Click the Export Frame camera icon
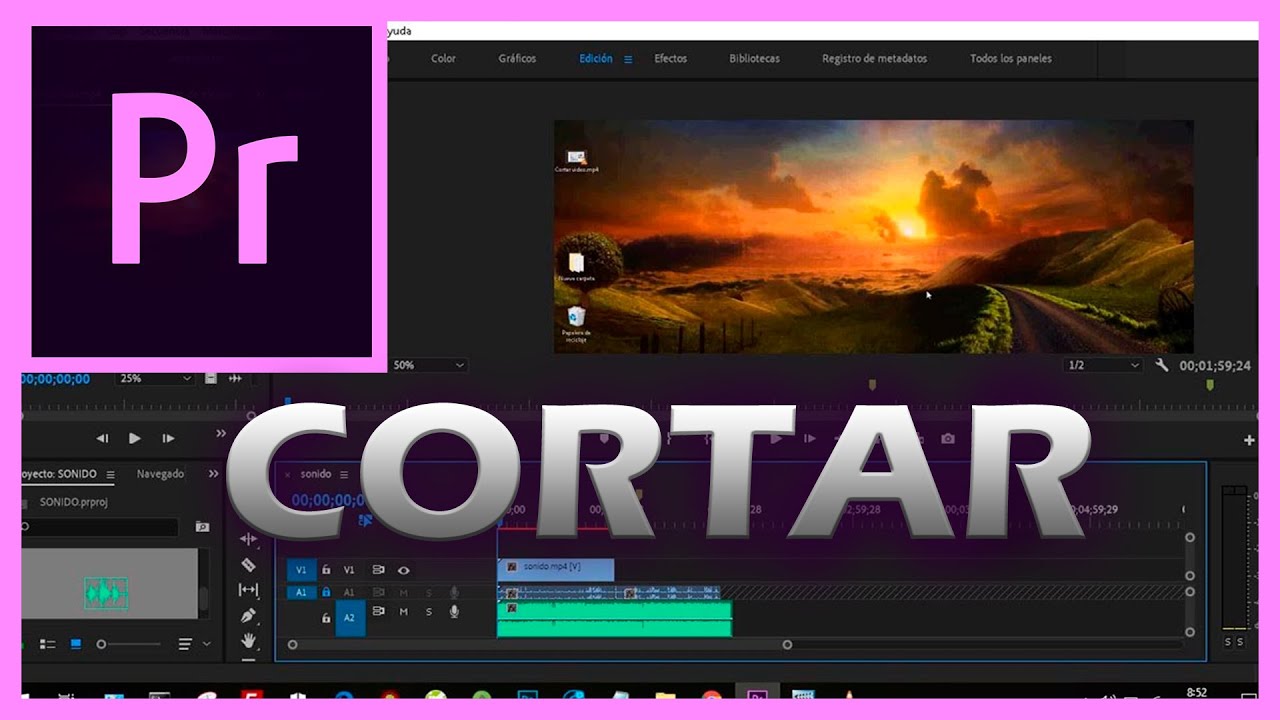Viewport: 1280px width, 720px height. pyautogui.click(x=947, y=438)
